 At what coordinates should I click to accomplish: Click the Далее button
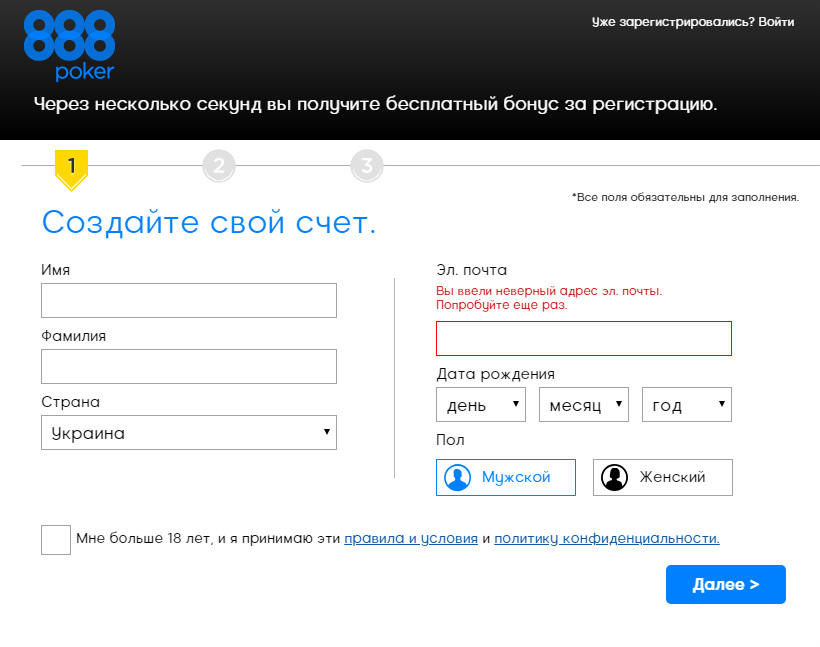point(725,584)
